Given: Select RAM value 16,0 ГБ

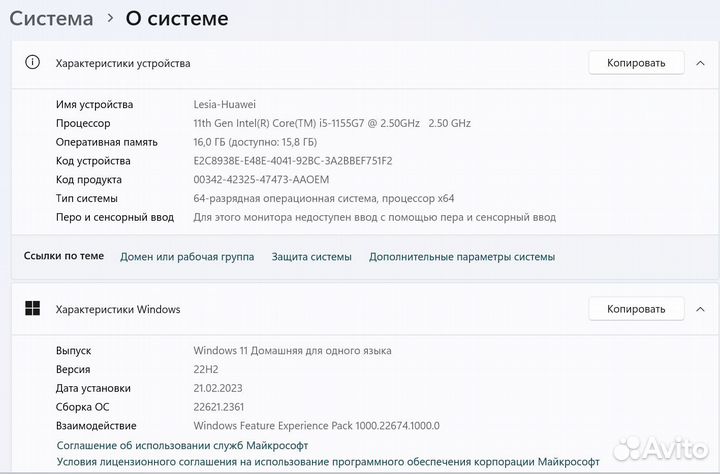Looking at the screenshot, I should [255, 142].
